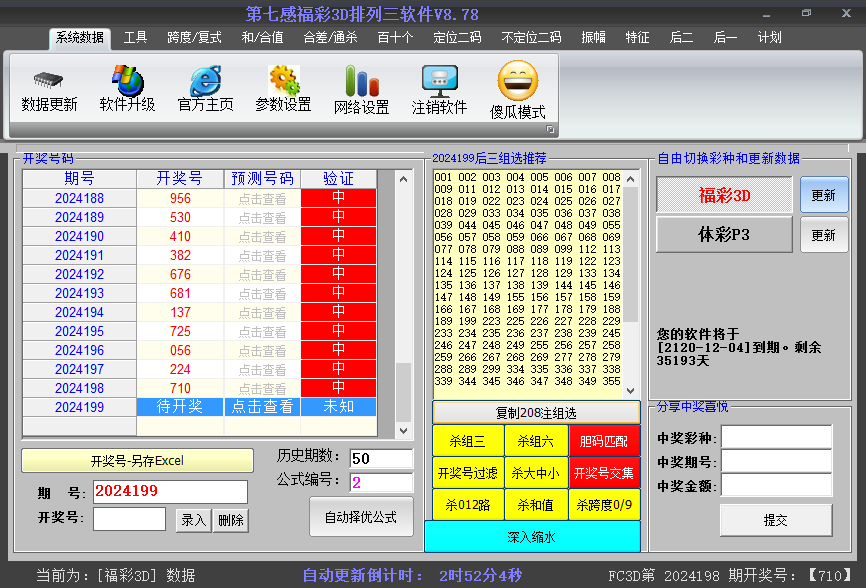Click recommendation list scroll up arrow
Viewport: 866px width, 588px height.
coord(631,179)
